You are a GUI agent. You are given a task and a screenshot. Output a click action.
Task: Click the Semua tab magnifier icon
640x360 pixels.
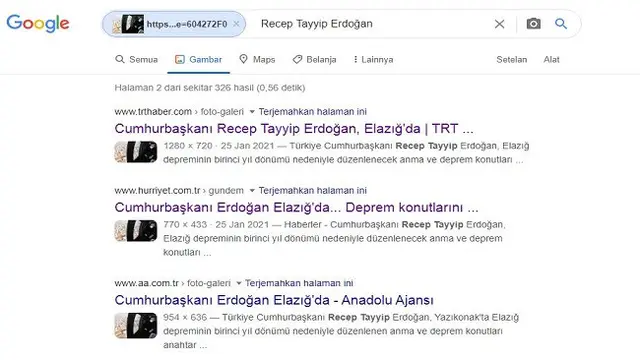tap(120, 59)
